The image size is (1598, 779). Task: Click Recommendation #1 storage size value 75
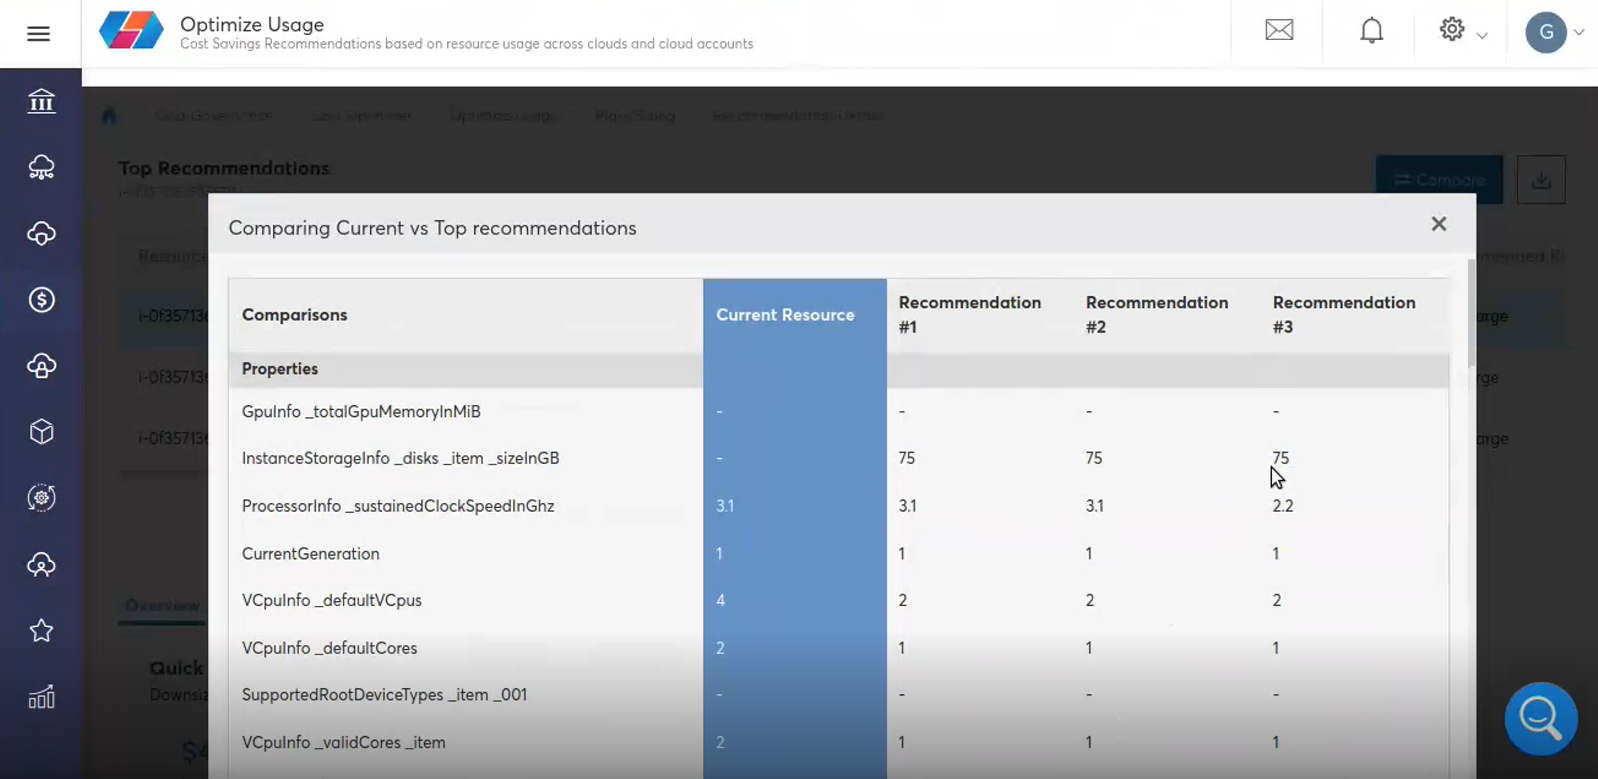coord(906,458)
